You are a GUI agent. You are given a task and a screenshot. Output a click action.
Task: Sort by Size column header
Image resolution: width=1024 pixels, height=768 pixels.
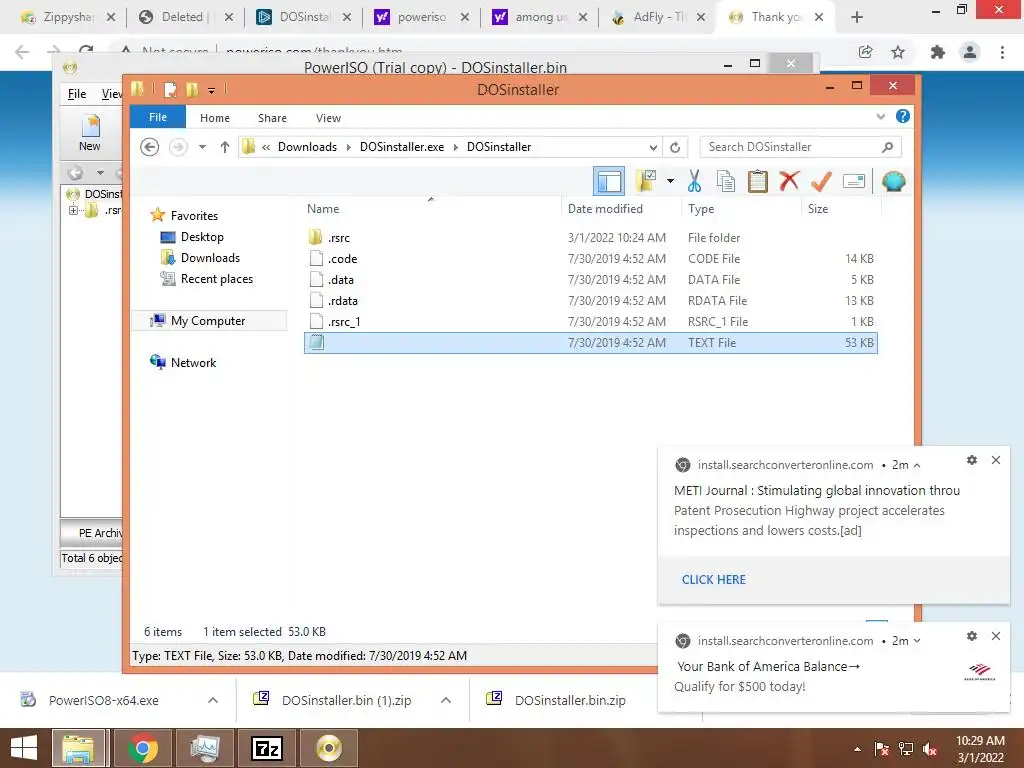[818, 209]
